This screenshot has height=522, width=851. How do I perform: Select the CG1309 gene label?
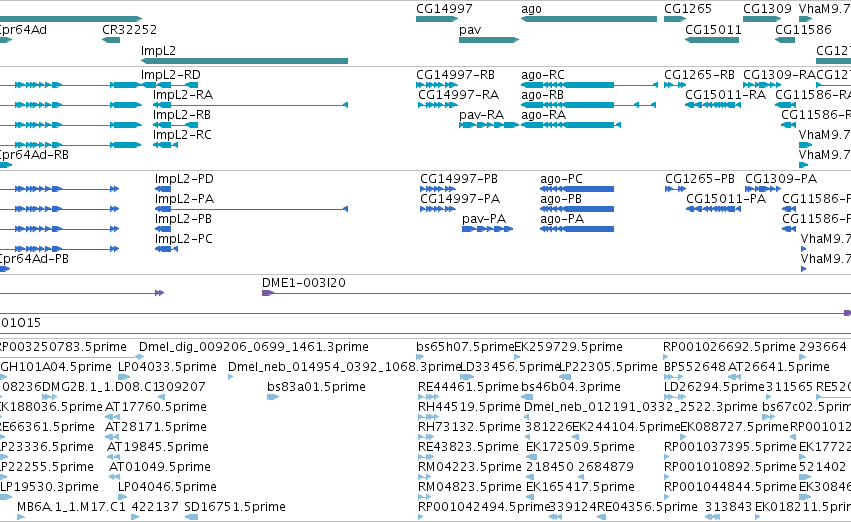coord(767,9)
